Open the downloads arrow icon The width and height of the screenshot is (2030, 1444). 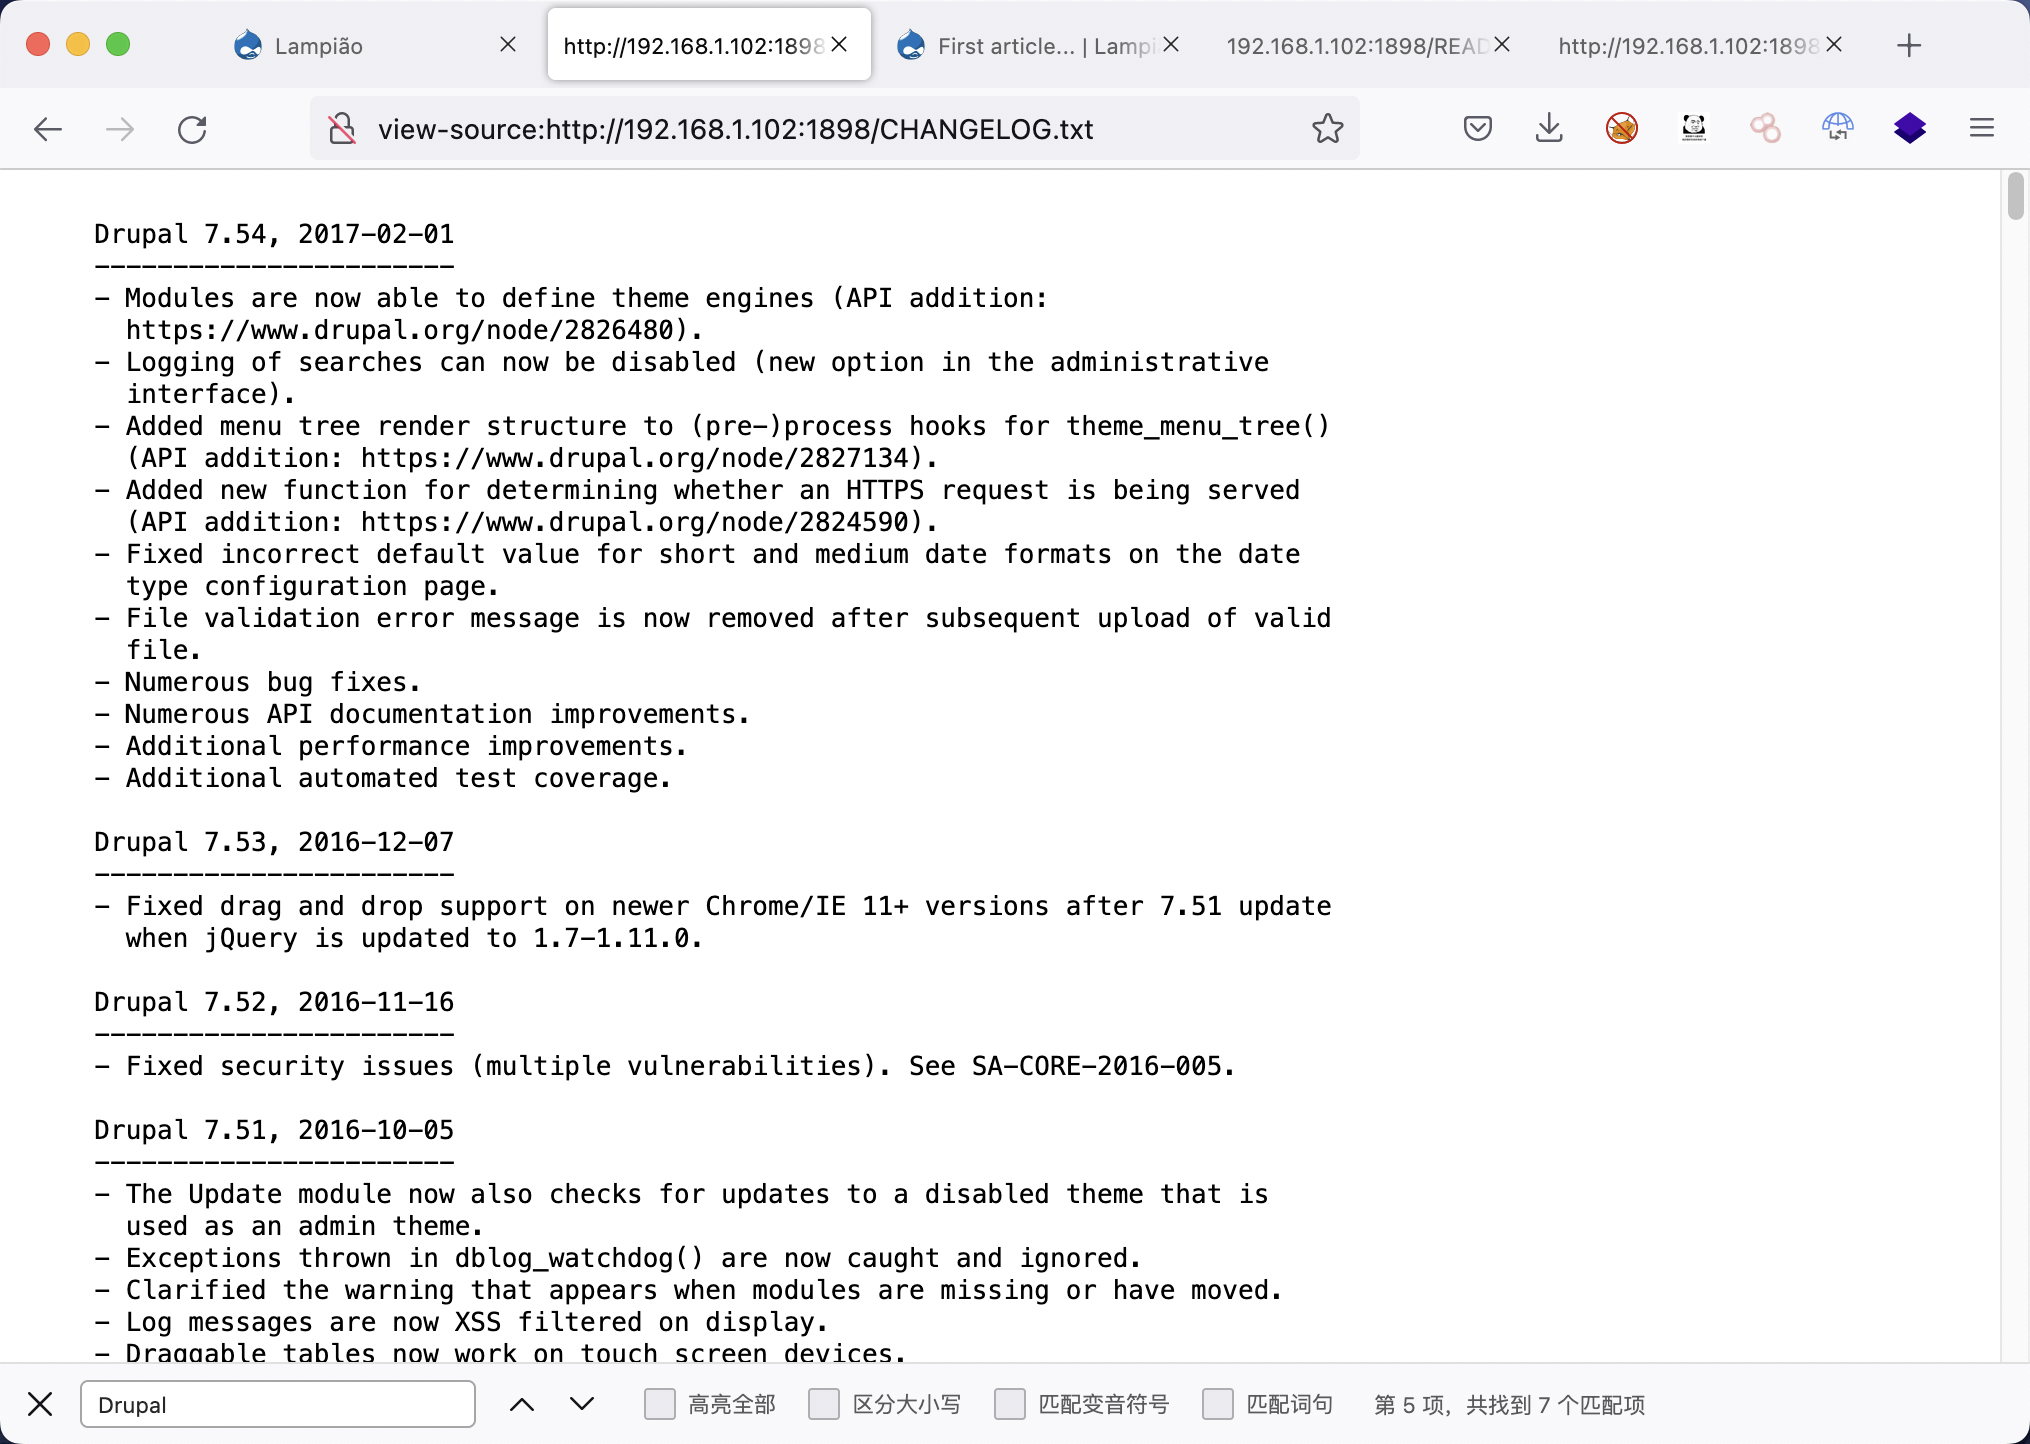click(x=1549, y=128)
